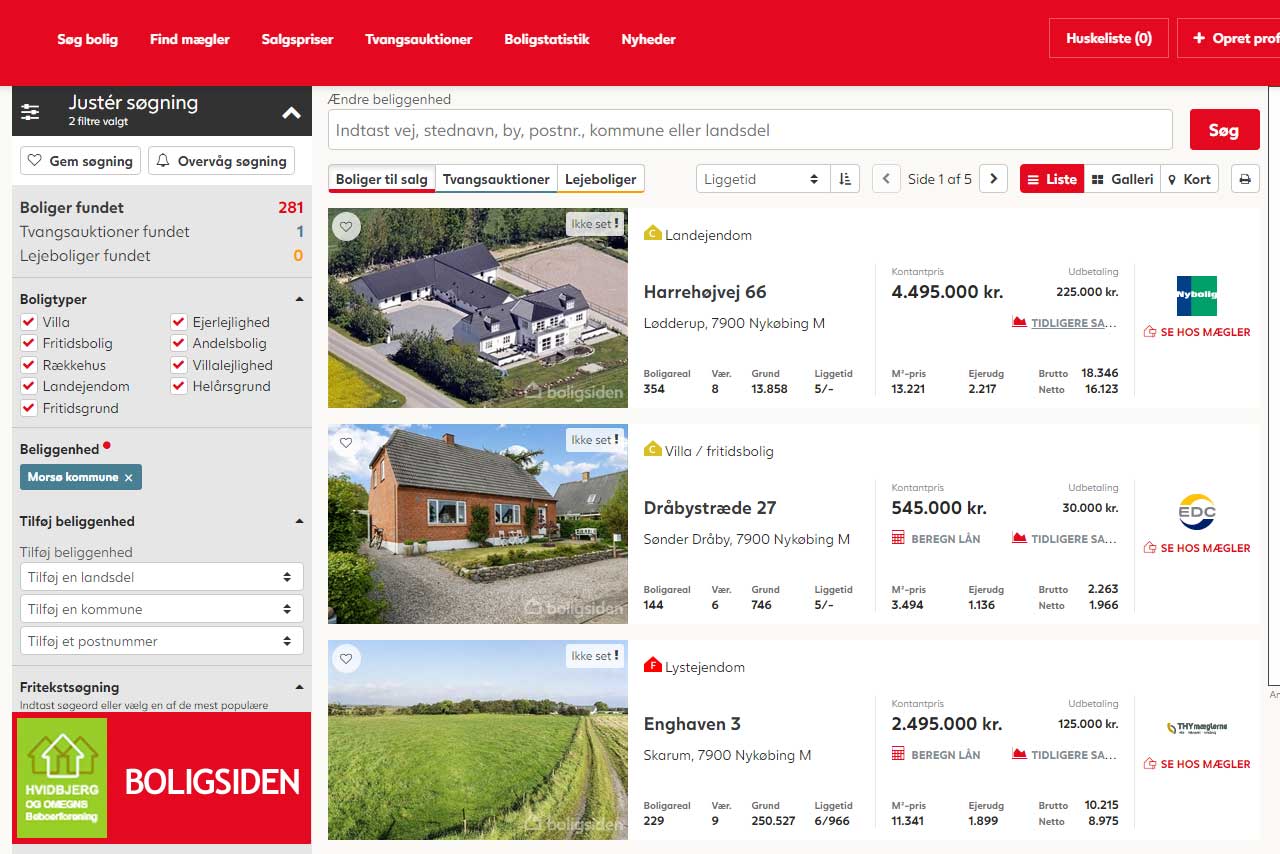Image resolution: width=1280 pixels, height=854 pixels.
Task: Click the print icon button
Action: click(x=1245, y=179)
